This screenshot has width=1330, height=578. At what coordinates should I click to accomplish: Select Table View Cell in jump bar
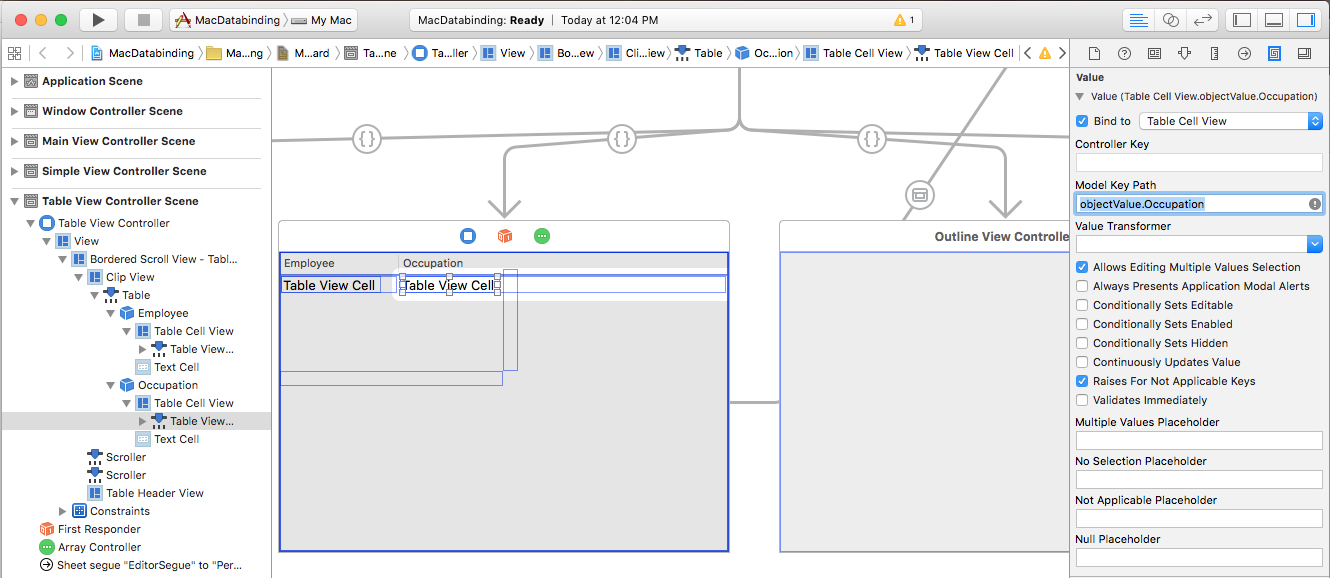(x=964, y=53)
